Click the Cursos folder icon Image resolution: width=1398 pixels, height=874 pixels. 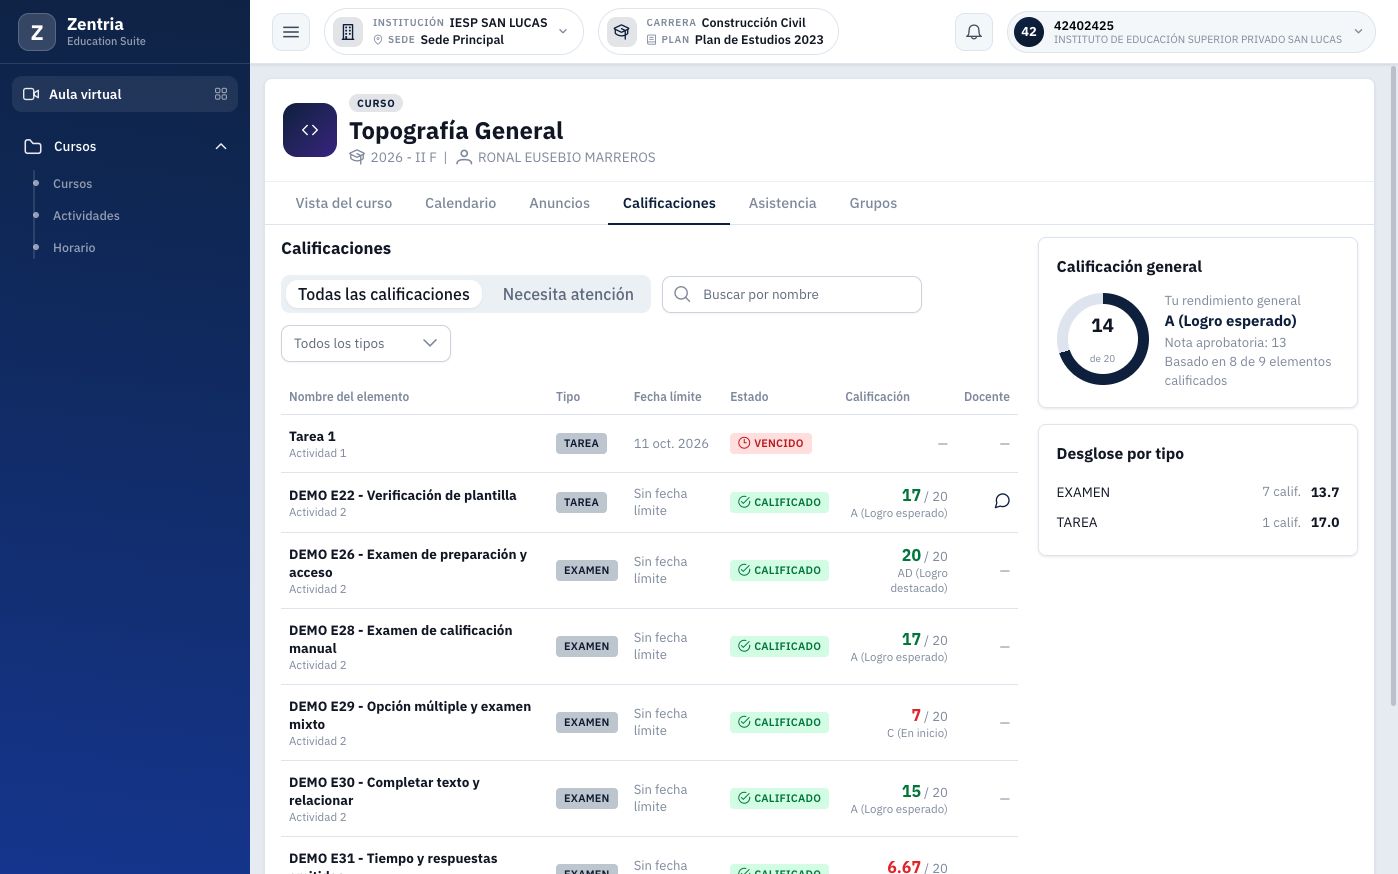[33, 146]
